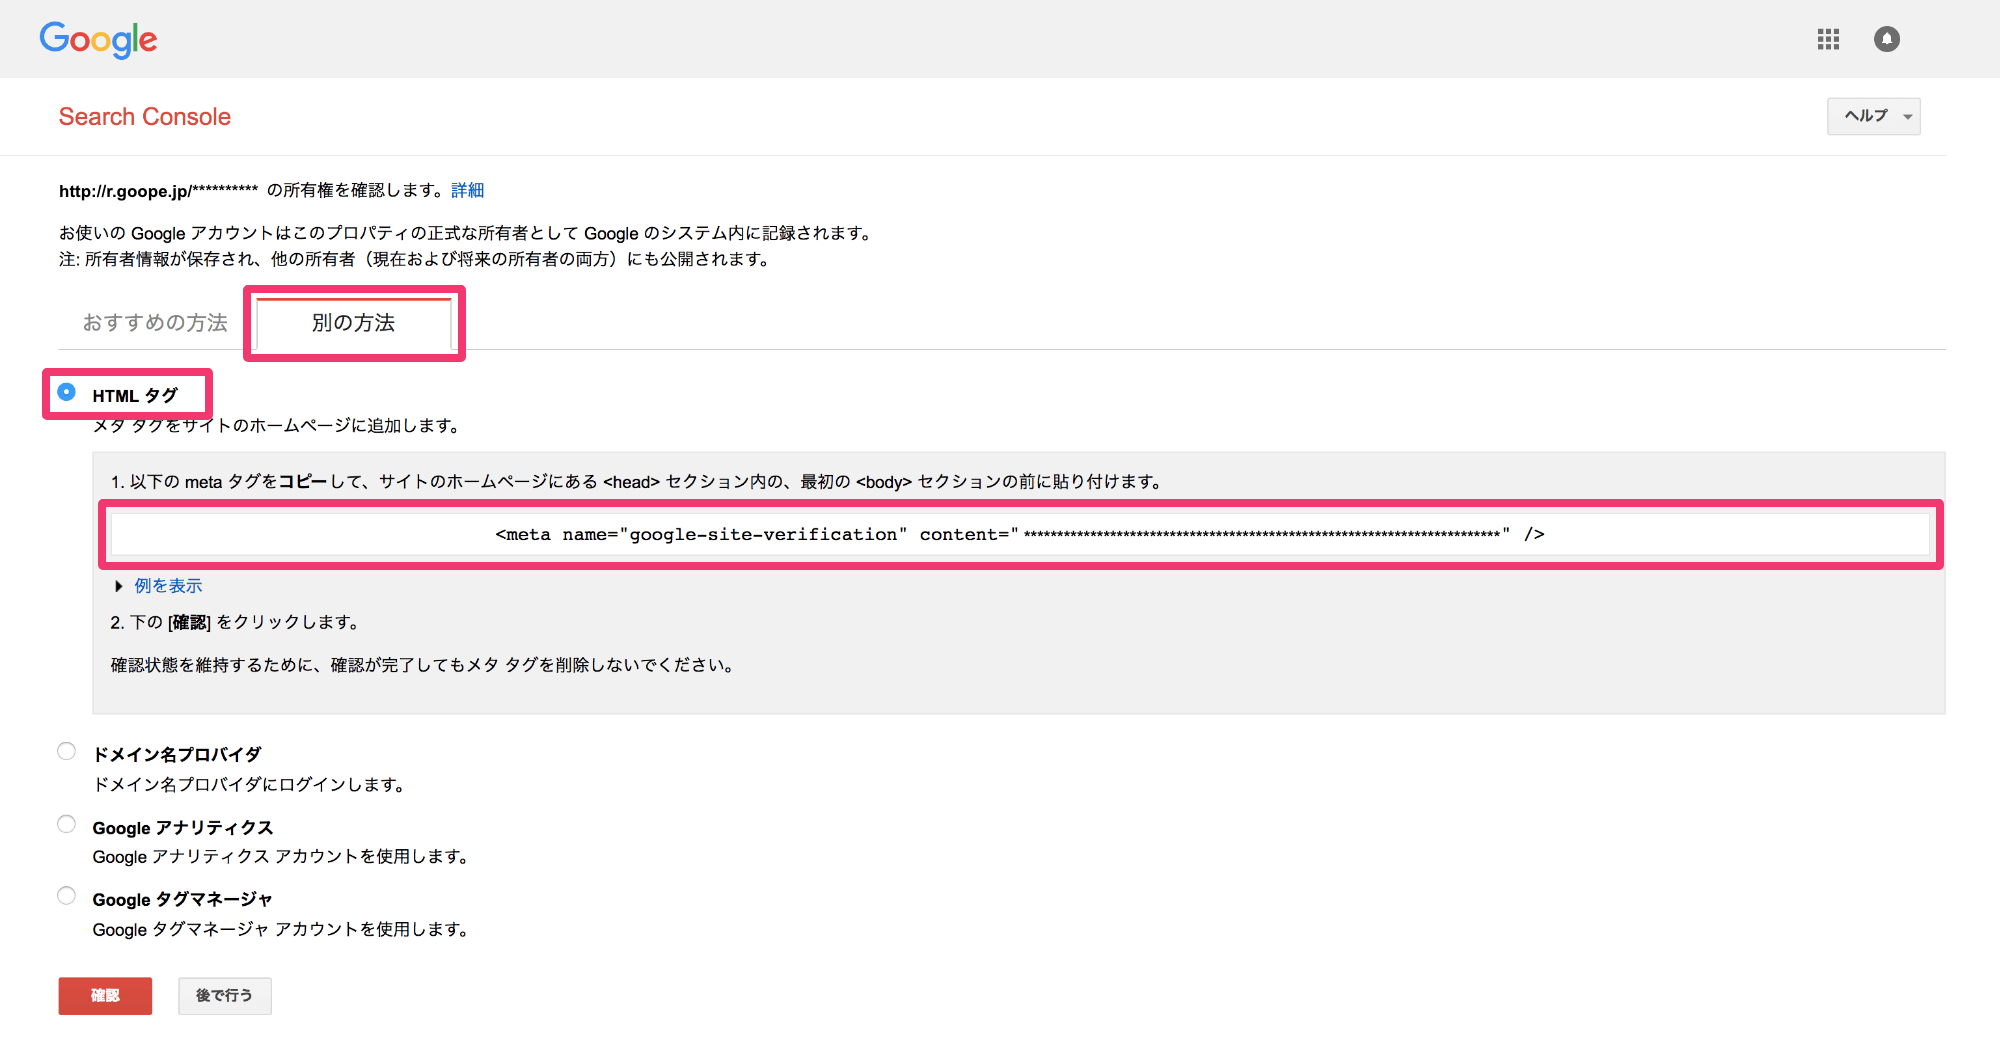Click the Google タグマネージャ アカウントを使用します text
This screenshot has height=1060, width=2000.
pyautogui.click(x=281, y=930)
